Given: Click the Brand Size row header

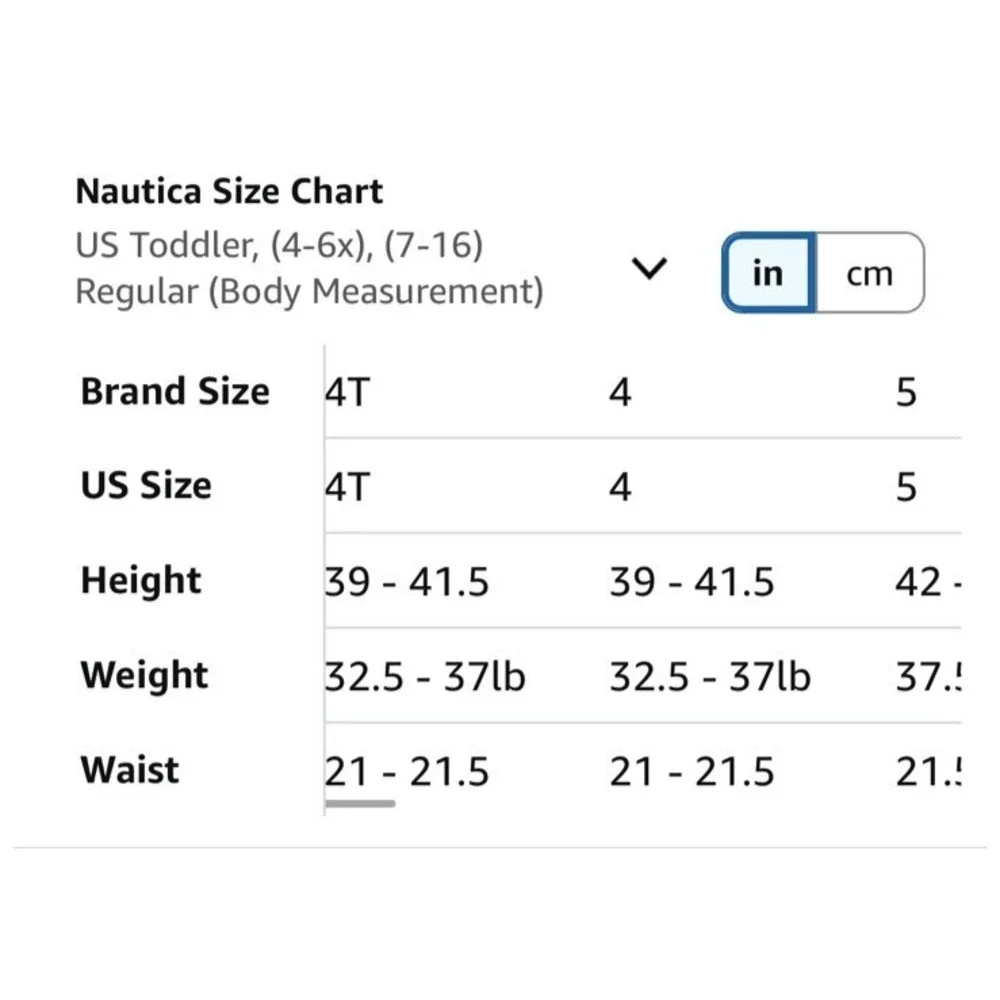Looking at the screenshot, I should [175, 391].
